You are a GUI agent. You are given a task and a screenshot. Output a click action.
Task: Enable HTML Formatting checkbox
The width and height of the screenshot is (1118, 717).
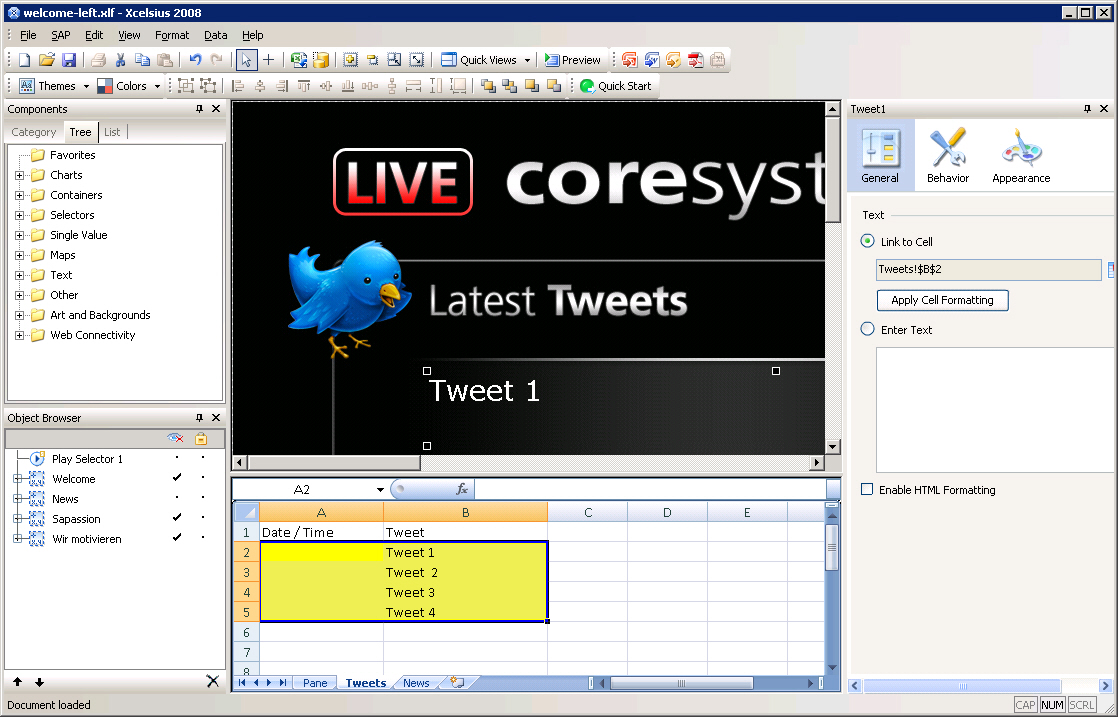867,490
